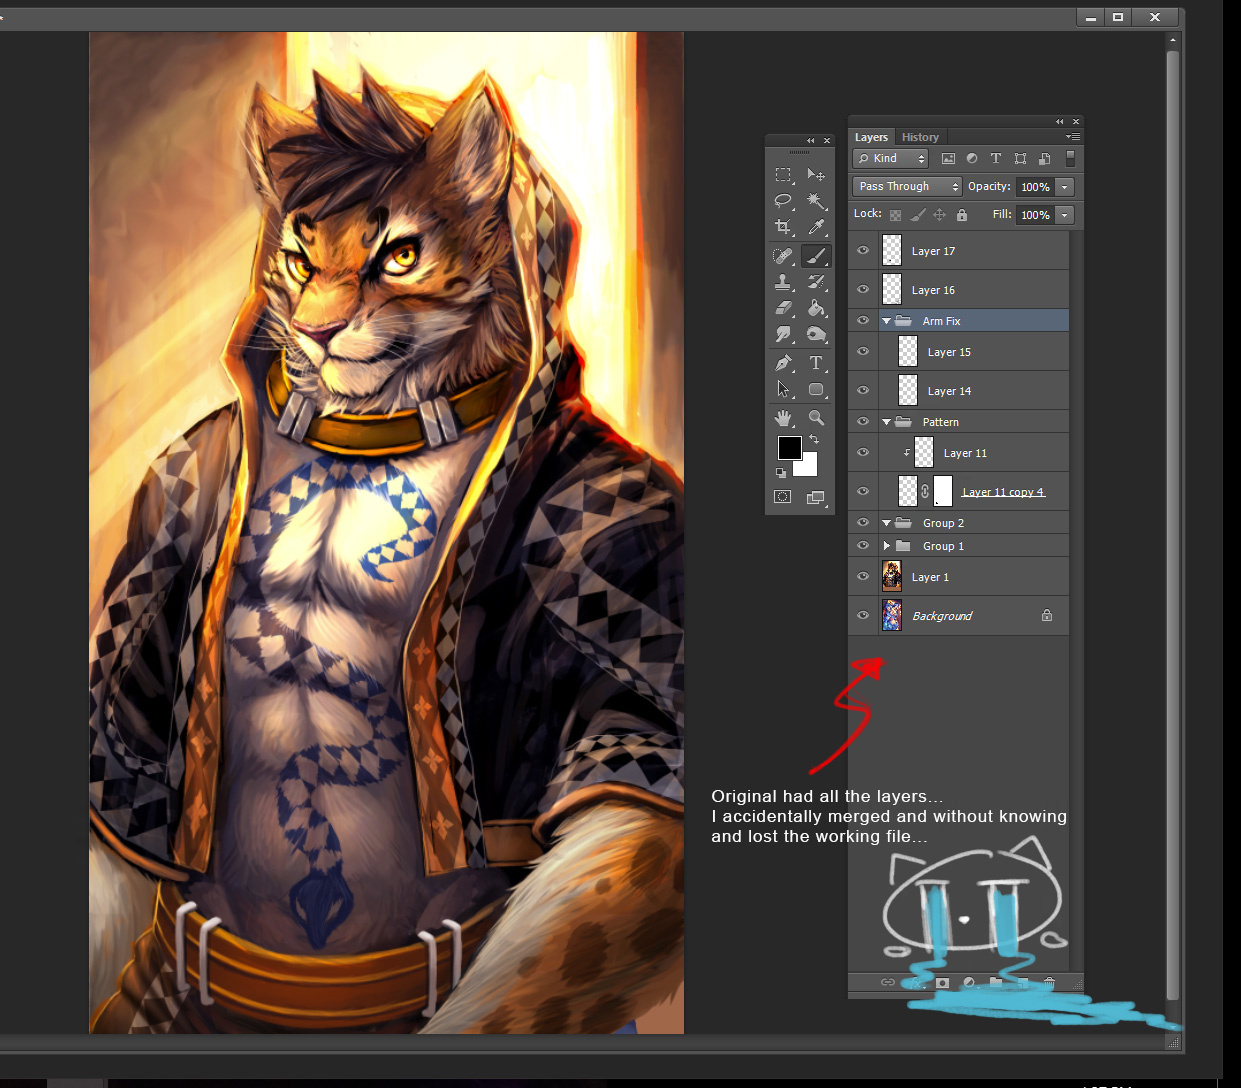This screenshot has width=1241, height=1088.
Task: Open the Layers panel options menu
Action: pyautogui.click(x=1073, y=137)
